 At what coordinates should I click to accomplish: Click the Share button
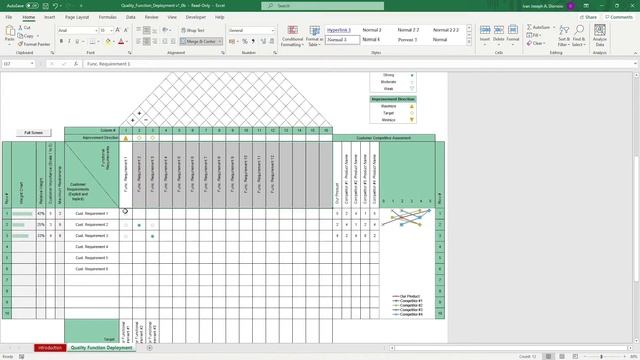(588, 17)
